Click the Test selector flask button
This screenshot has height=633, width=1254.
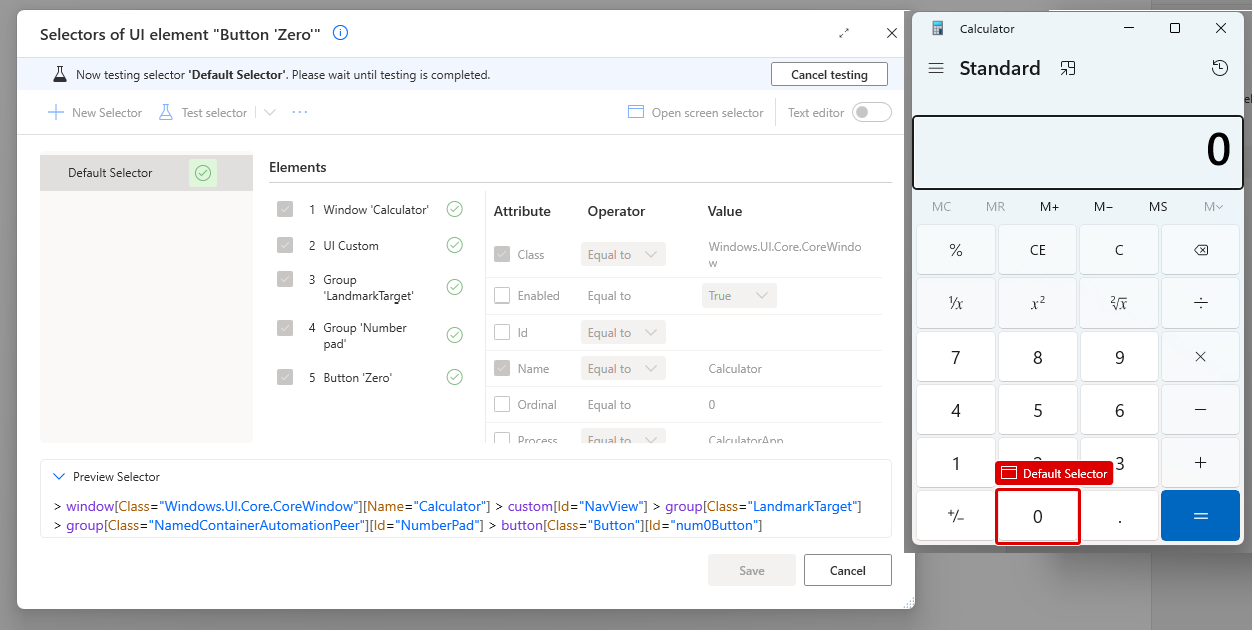(203, 113)
